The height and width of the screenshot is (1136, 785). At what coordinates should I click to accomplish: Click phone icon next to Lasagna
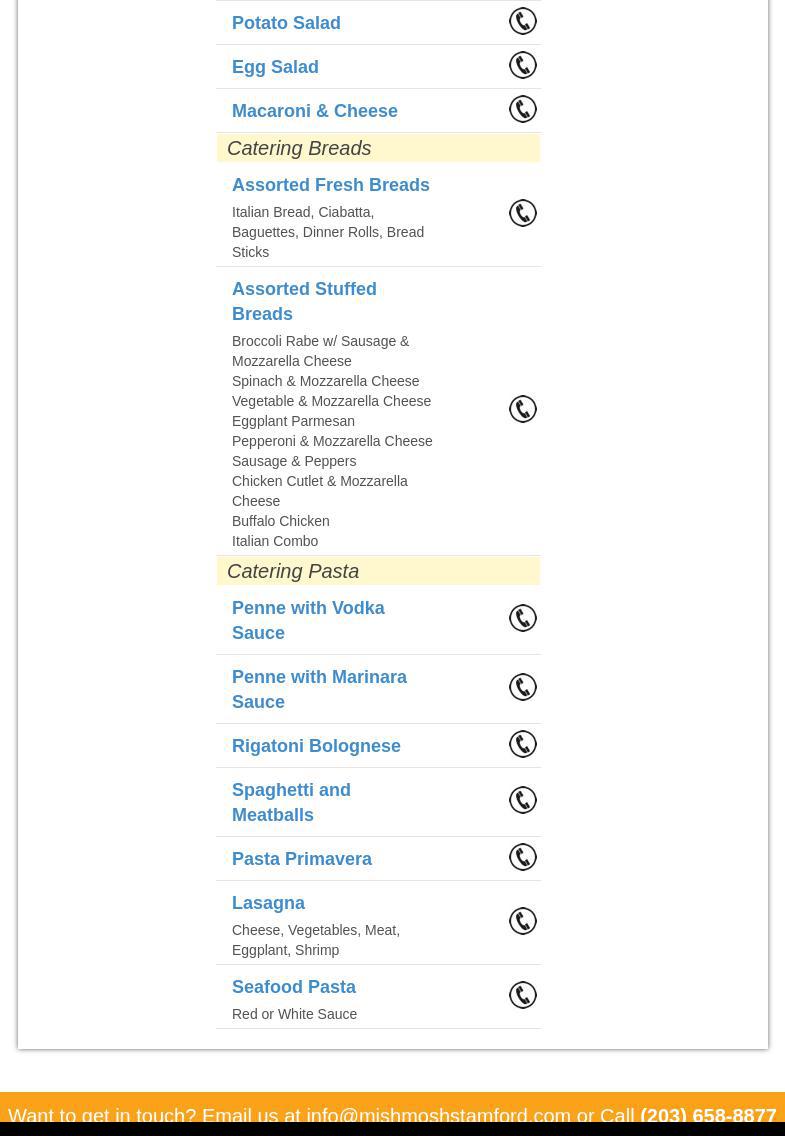point(523,921)
